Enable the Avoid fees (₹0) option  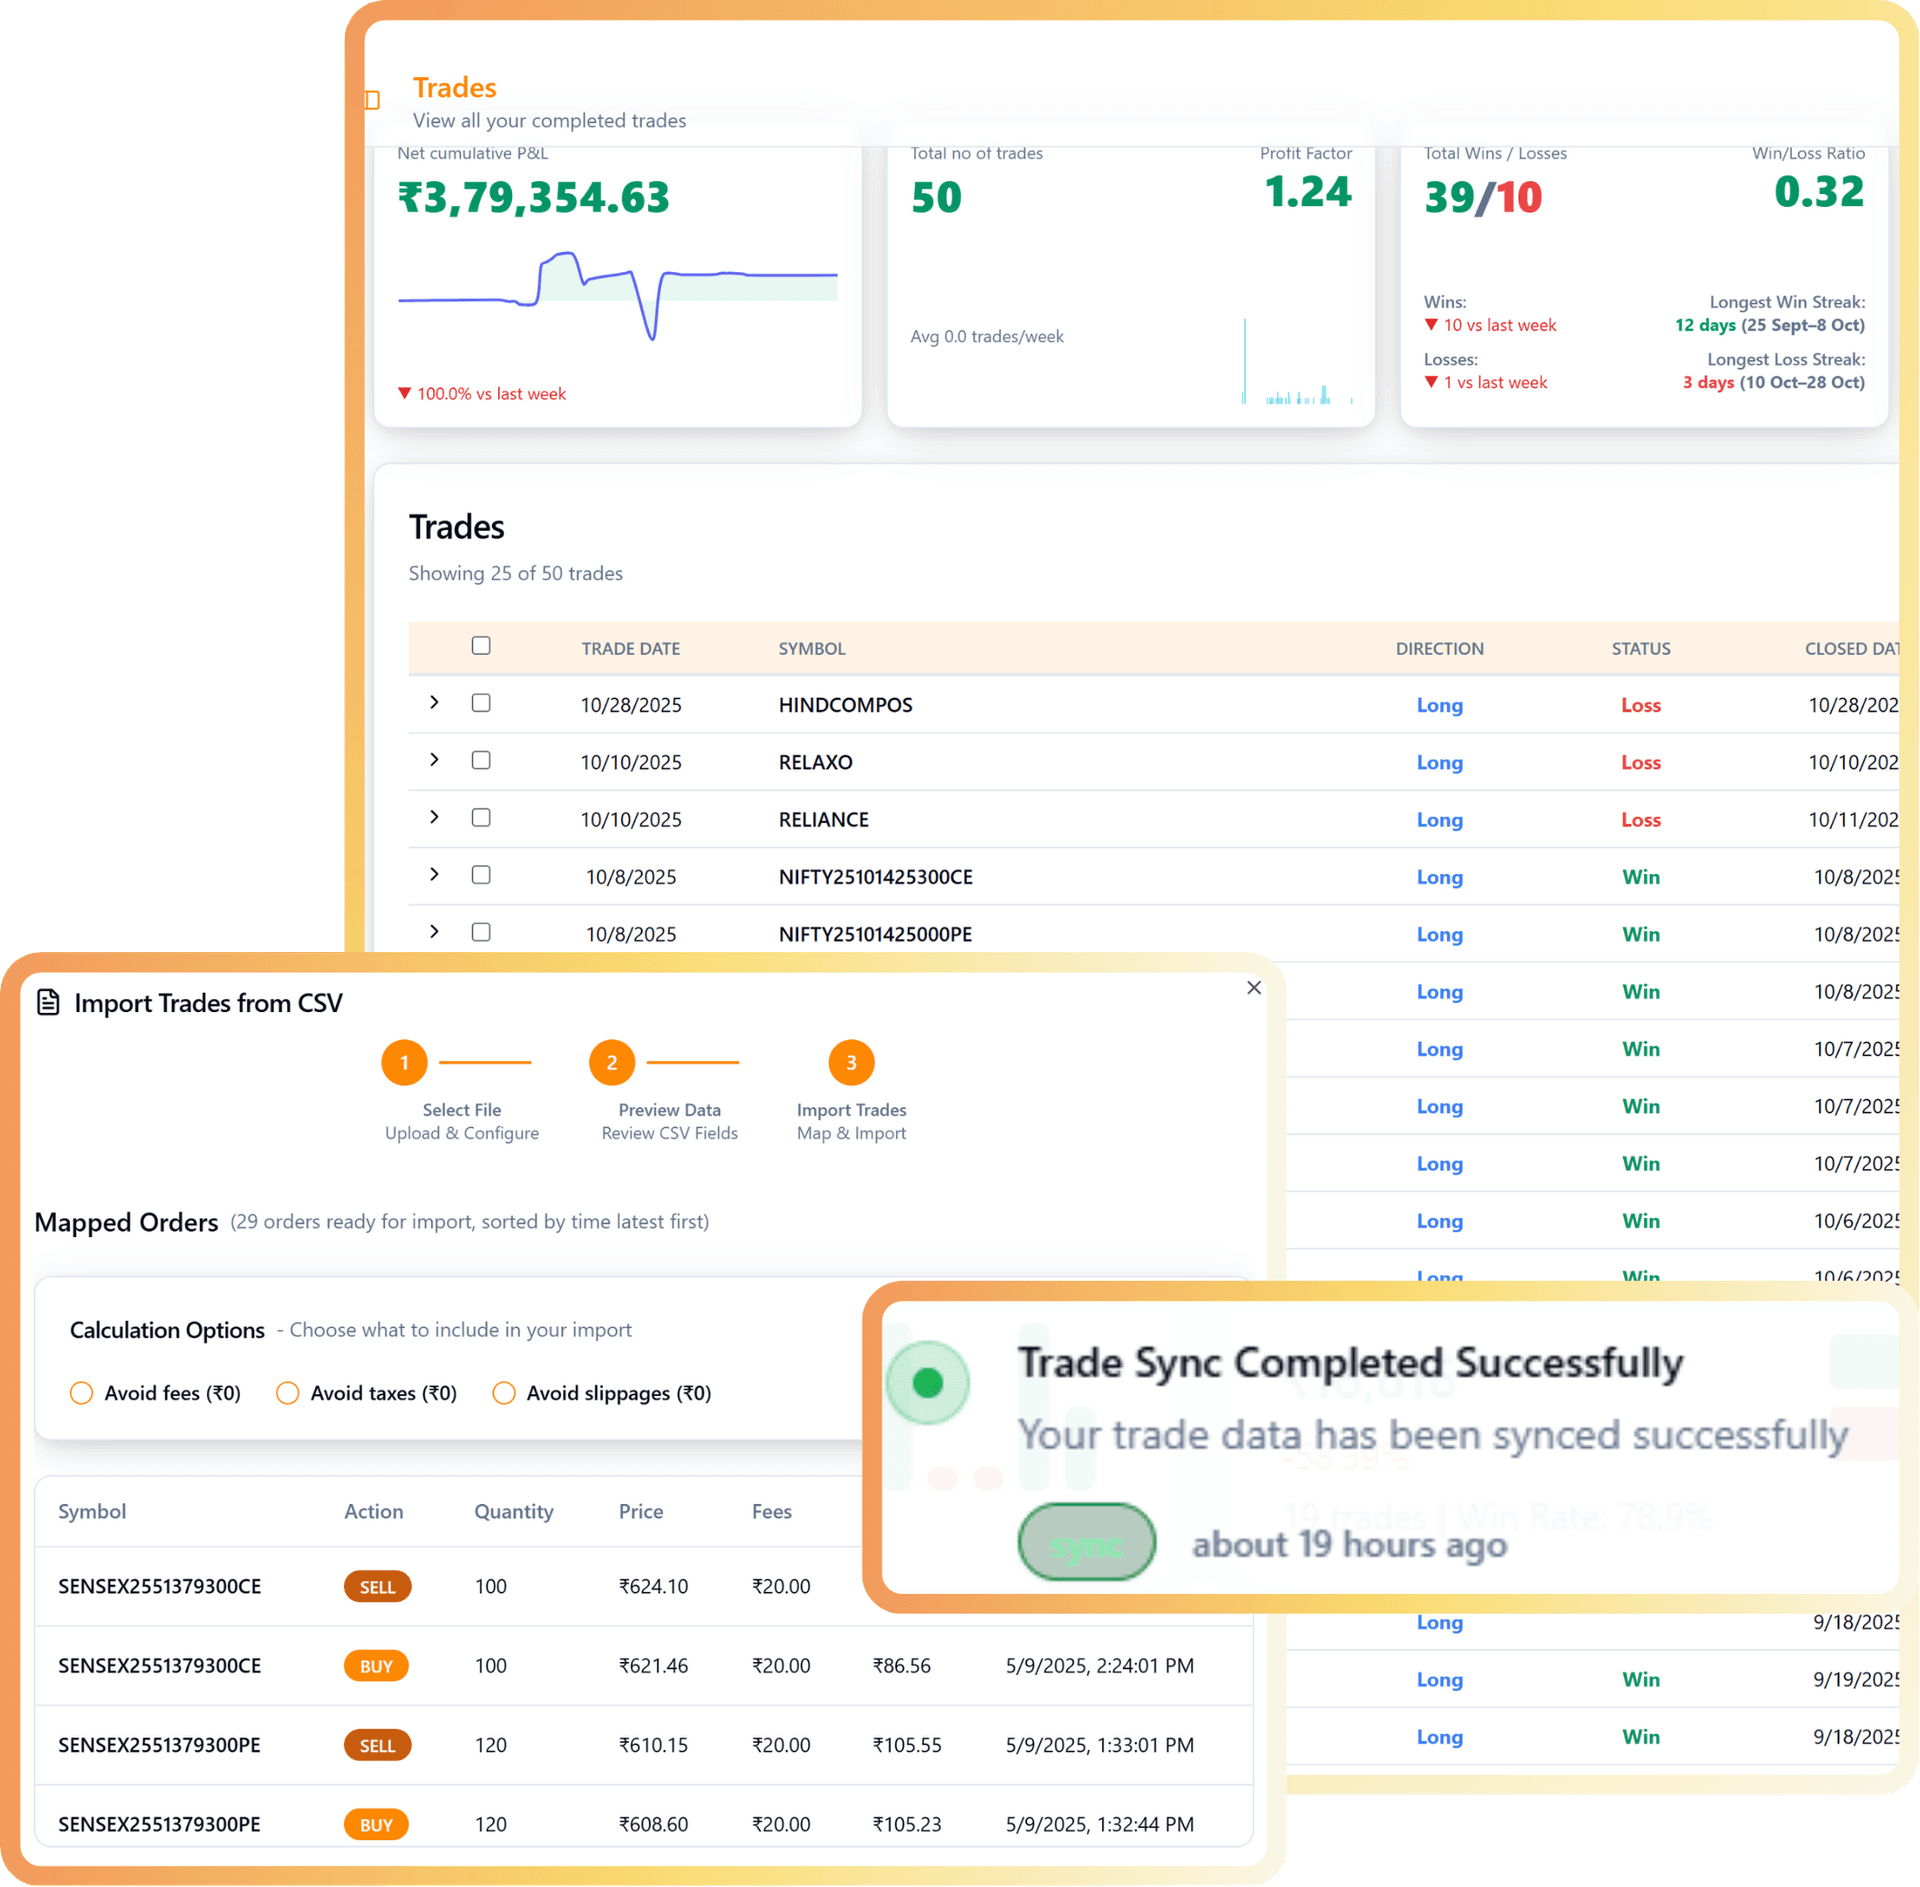(81, 1392)
